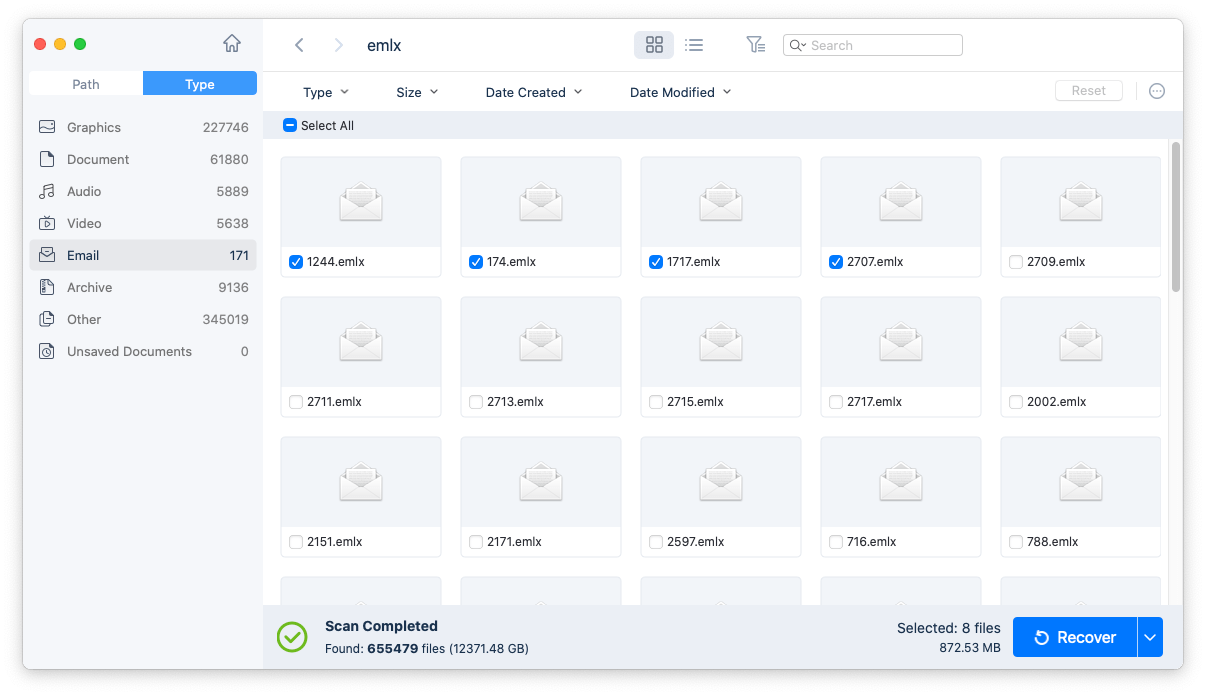Open the Recover button dropdown arrow
The width and height of the screenshot is (1206, 696).
pos(1149,637)
